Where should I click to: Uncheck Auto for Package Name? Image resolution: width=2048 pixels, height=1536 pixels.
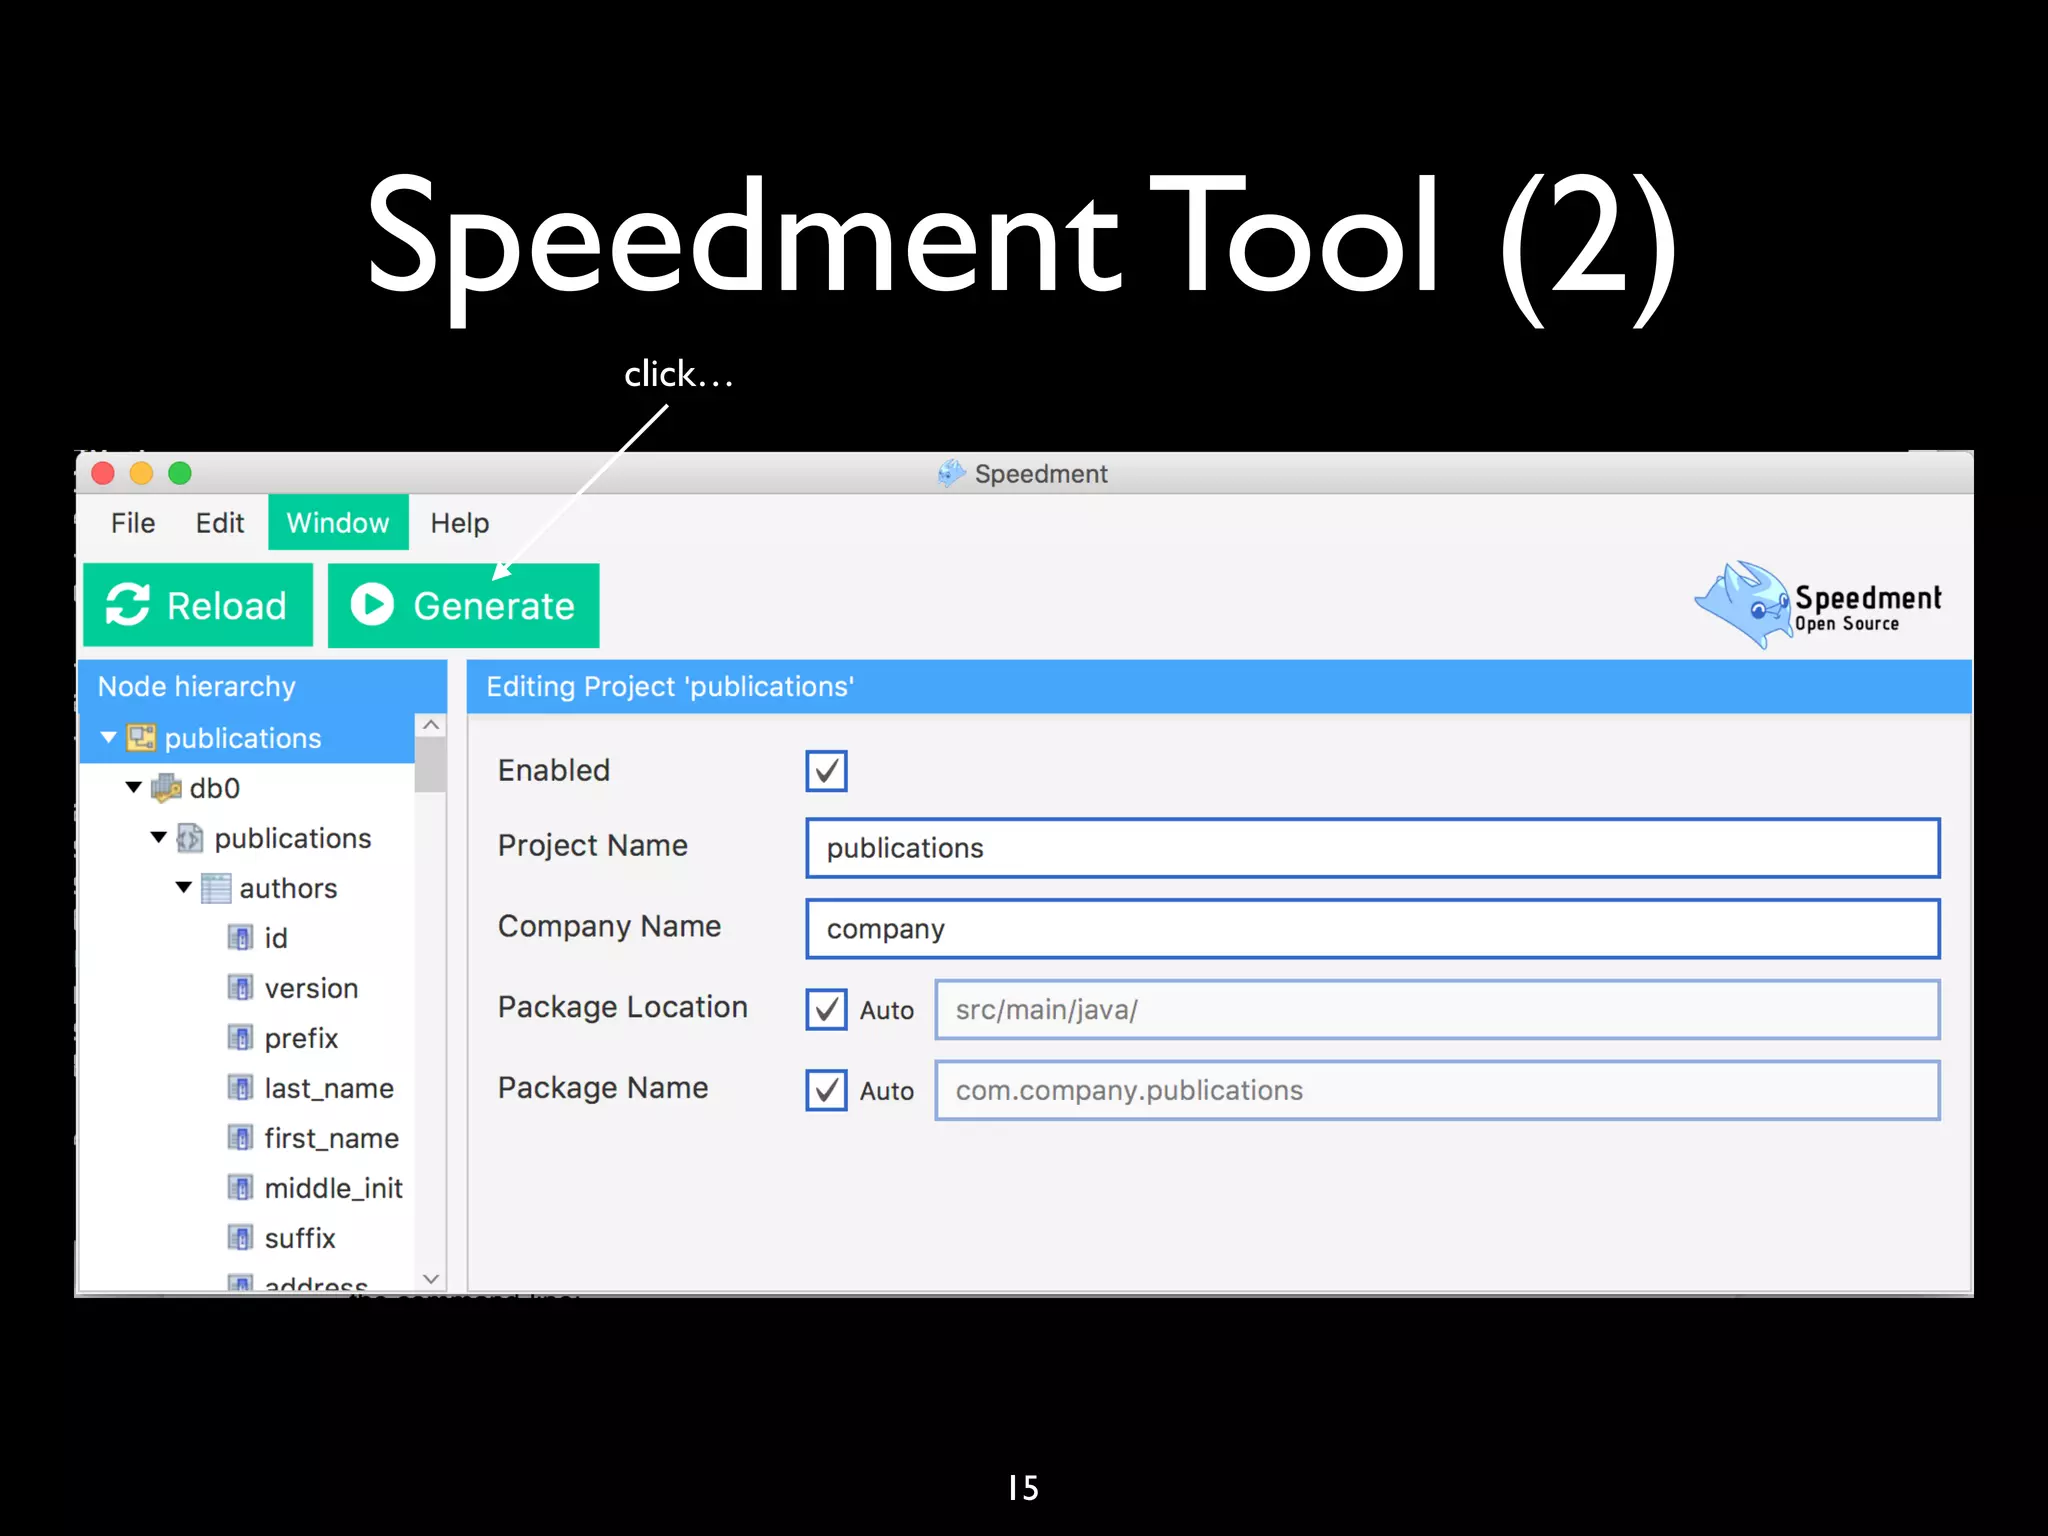click(x=826, y=1090)
